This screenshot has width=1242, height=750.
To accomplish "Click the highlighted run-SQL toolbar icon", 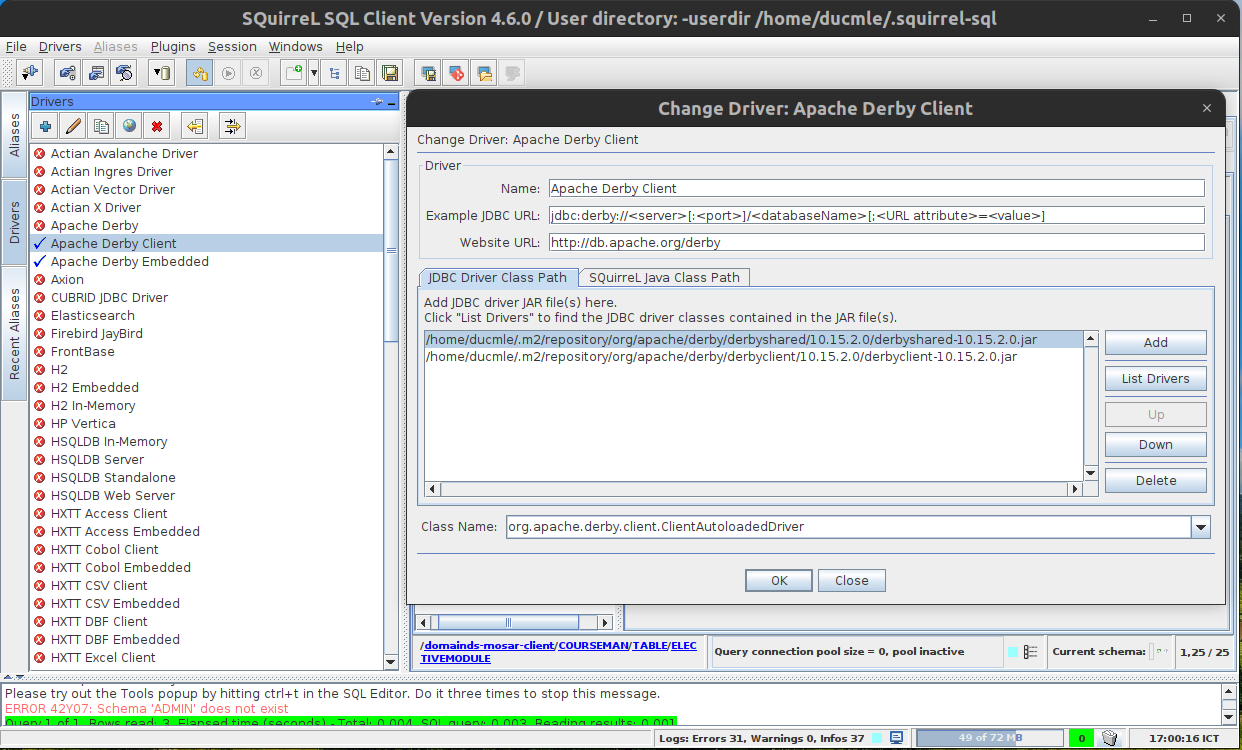I will point(199,73).
